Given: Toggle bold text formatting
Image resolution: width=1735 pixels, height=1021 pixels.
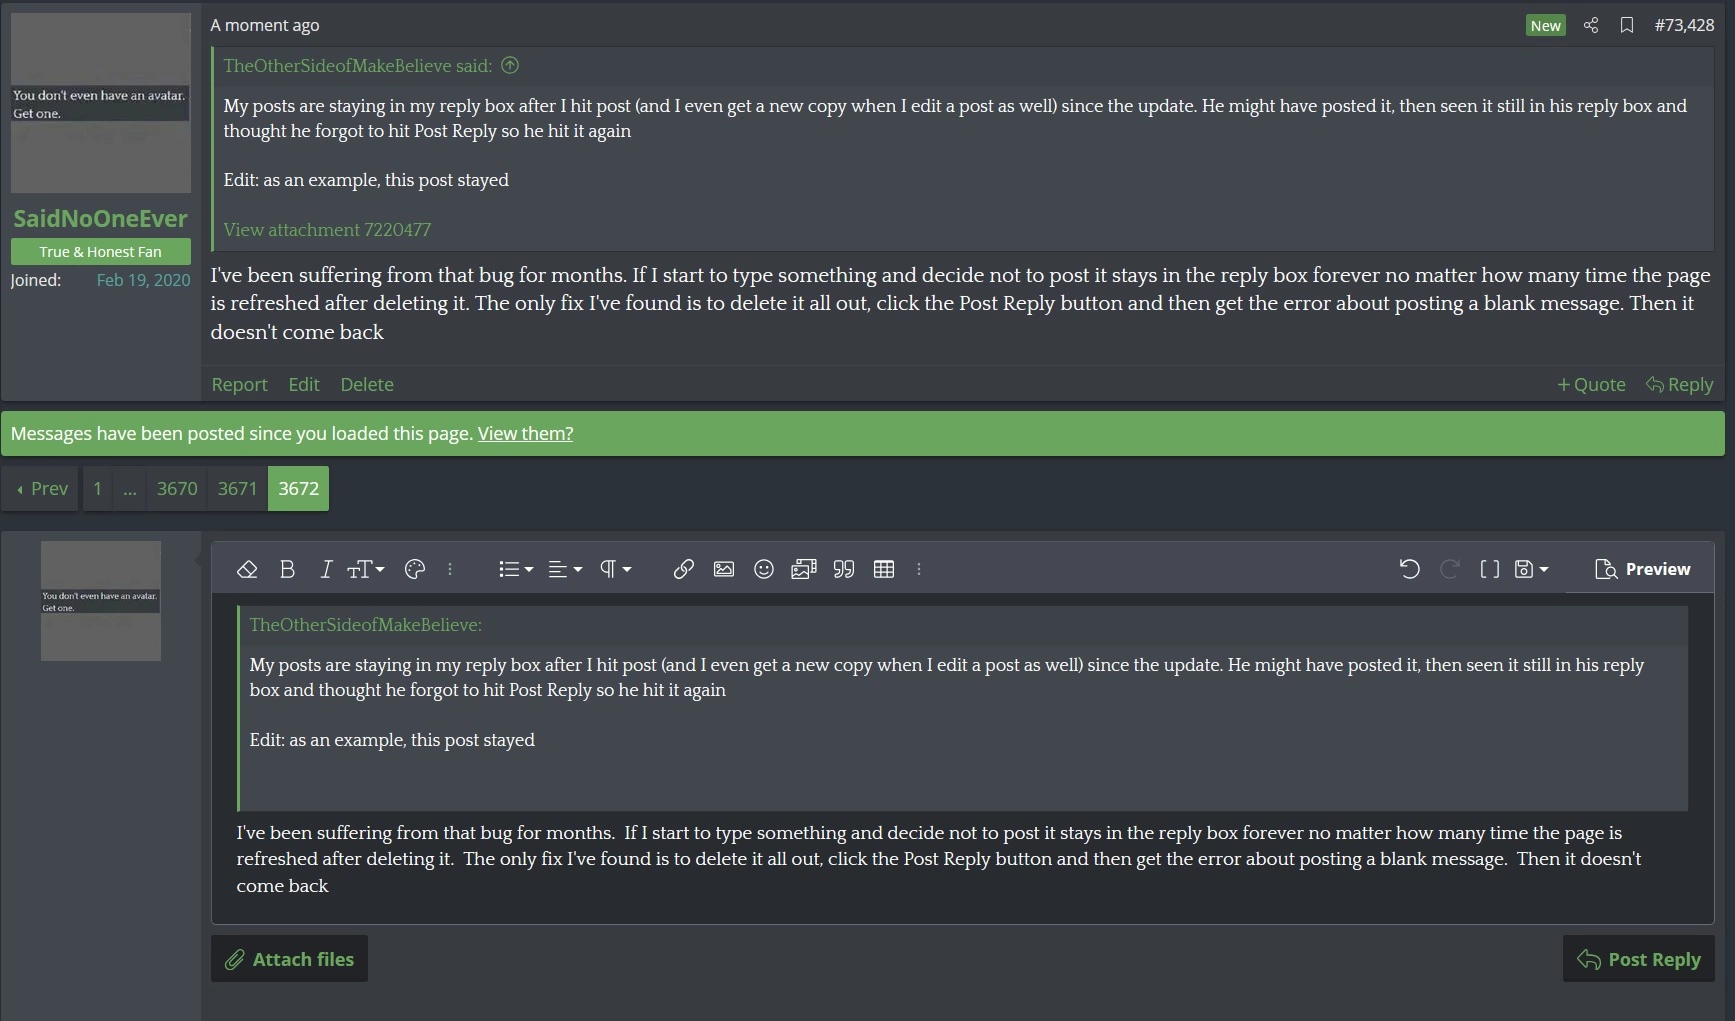Looking at the screenshot, I should click(x=287, y=569).
